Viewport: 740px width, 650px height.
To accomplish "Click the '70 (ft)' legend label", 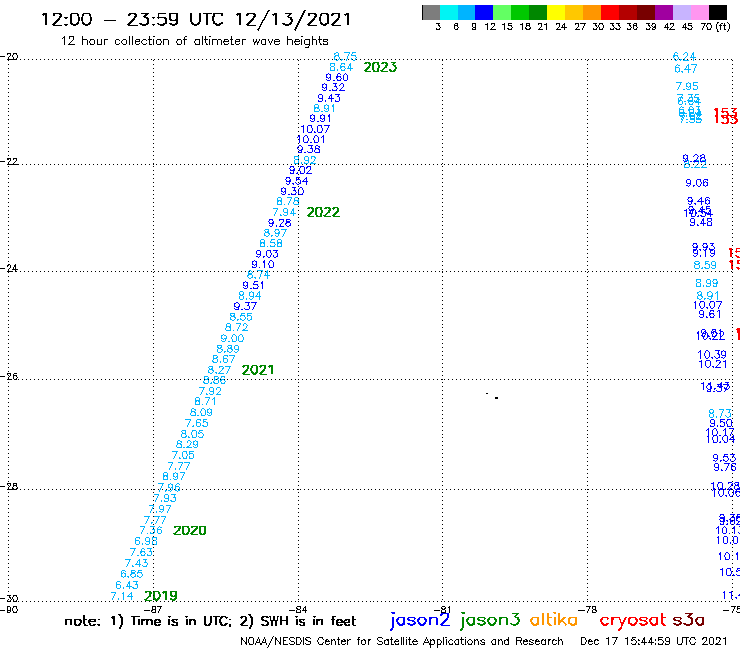I will (x=715, y=27).
